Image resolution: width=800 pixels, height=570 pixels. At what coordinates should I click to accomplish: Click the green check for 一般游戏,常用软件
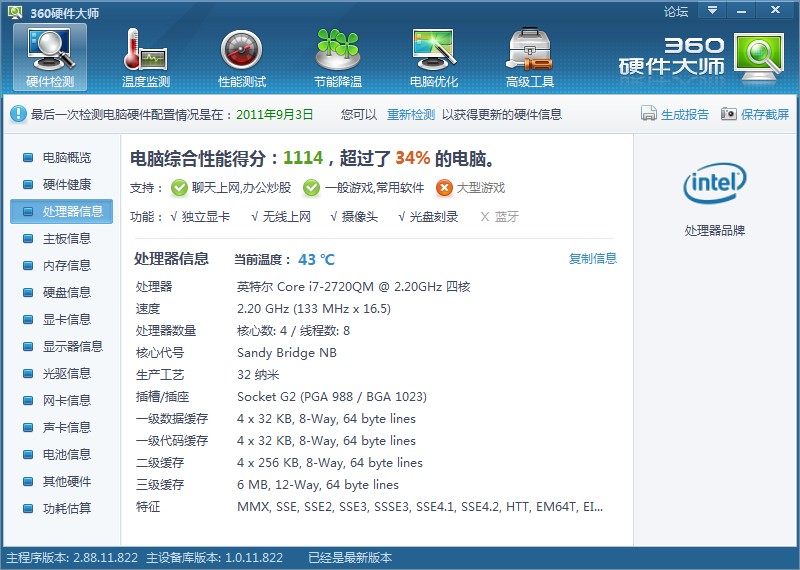click(311, 188)
